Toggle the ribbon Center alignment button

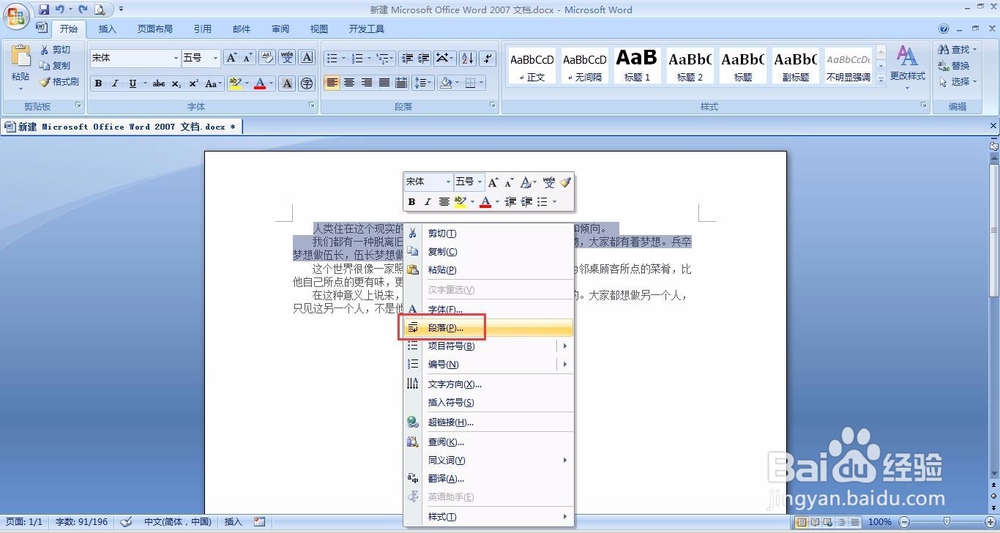click(349, 83)
